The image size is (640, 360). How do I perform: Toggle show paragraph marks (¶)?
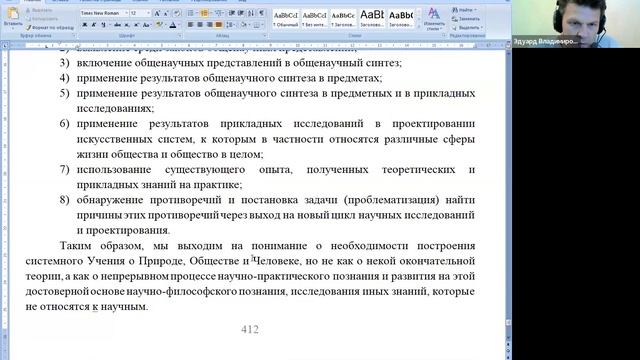tap(261, 13)
